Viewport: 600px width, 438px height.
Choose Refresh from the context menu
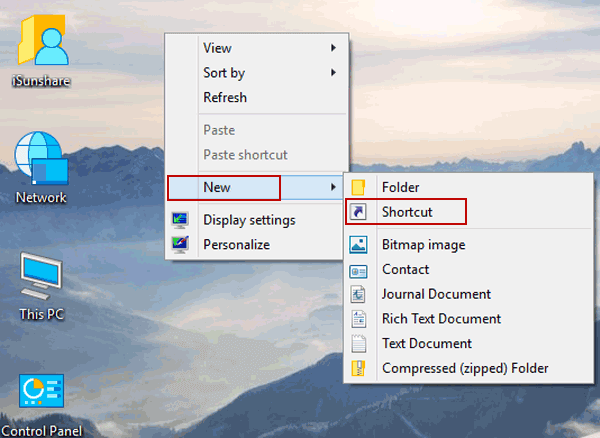[x=225, y=98]
